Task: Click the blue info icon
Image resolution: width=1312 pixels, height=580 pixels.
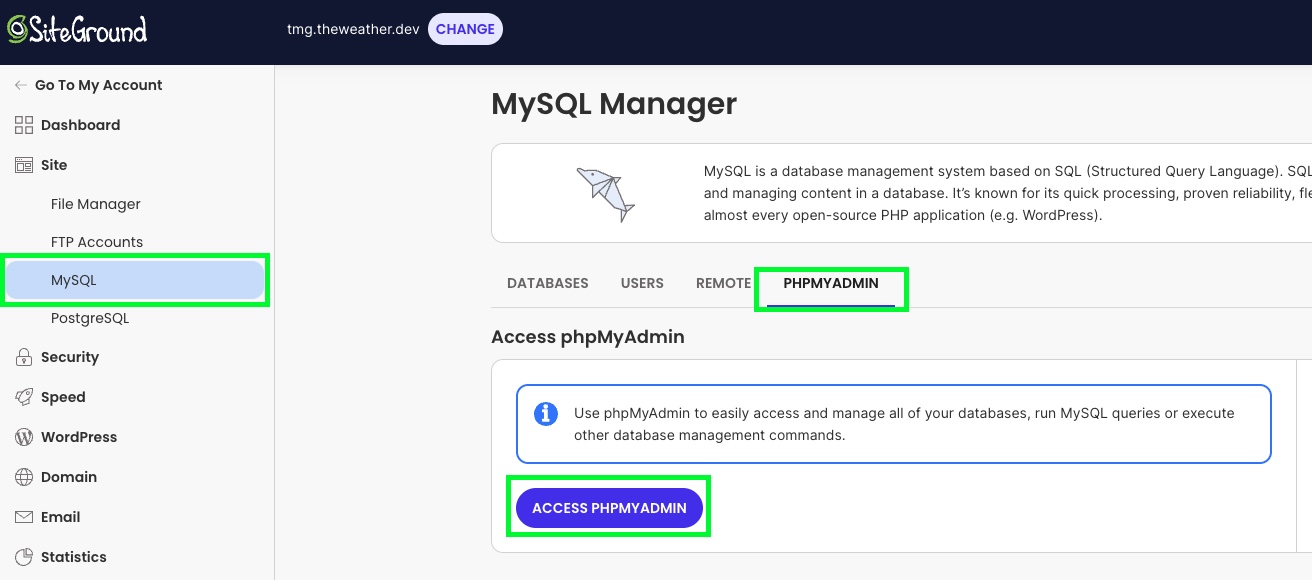Action: (546, 414)
